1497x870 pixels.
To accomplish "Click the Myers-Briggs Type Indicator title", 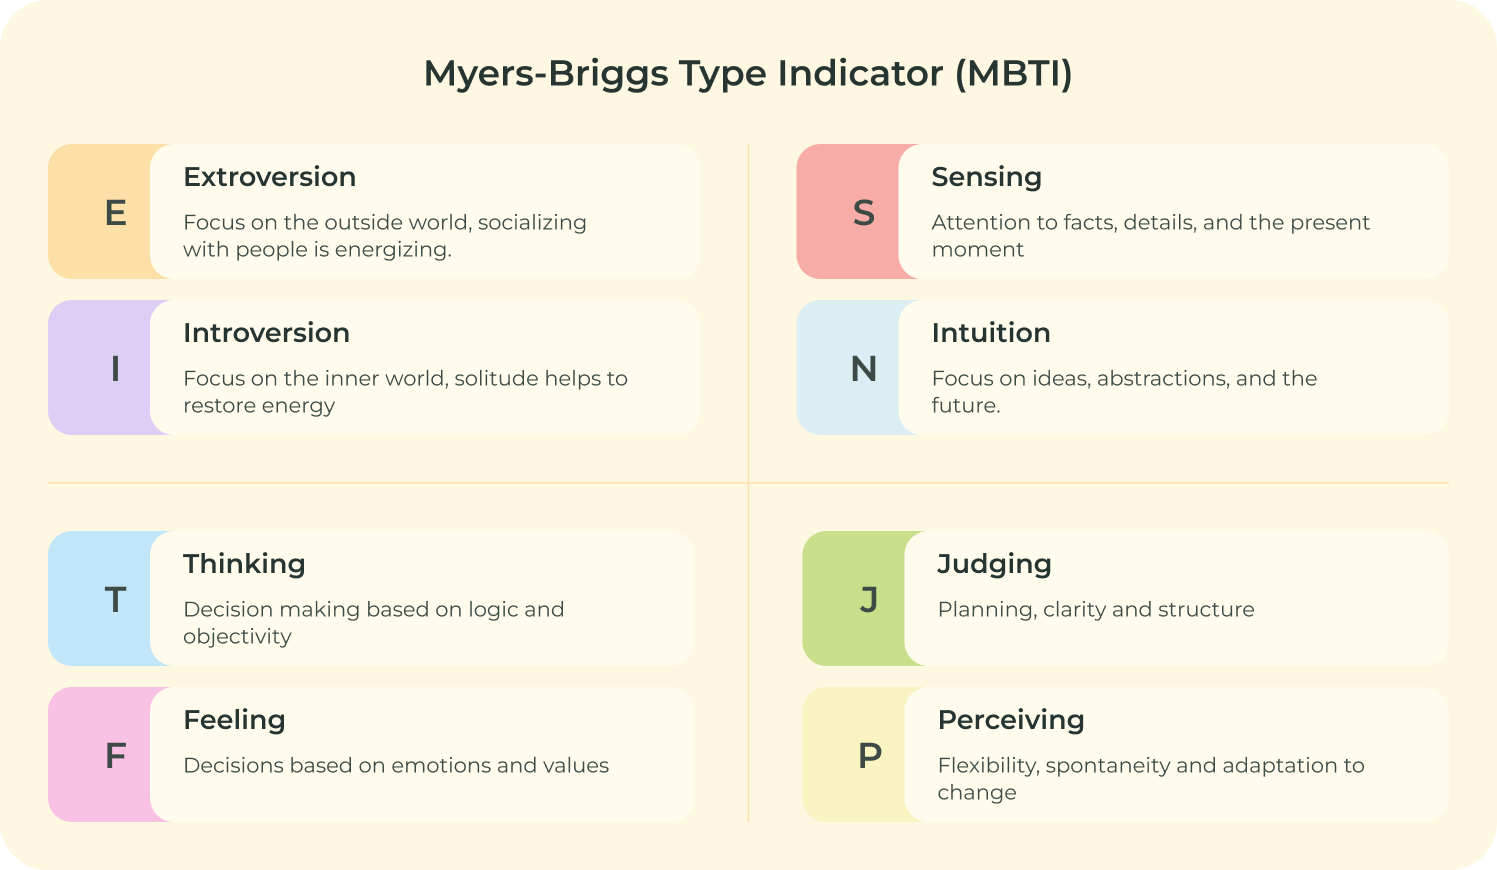I will pos(748,75).
